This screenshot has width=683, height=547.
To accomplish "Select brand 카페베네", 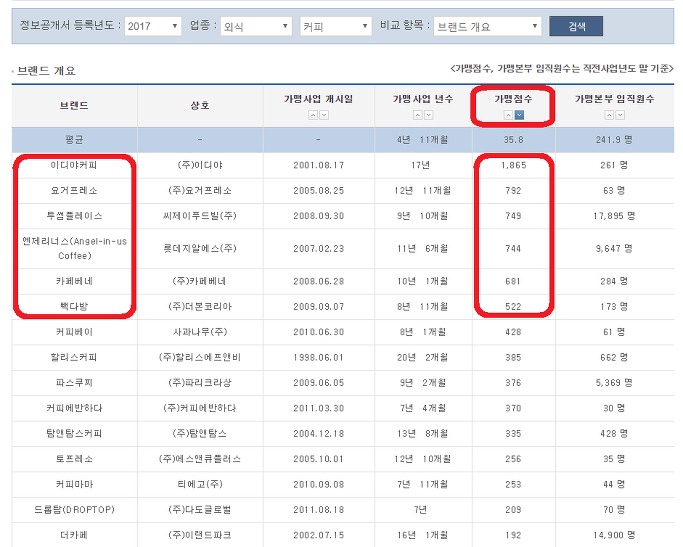I will [74, 281].
